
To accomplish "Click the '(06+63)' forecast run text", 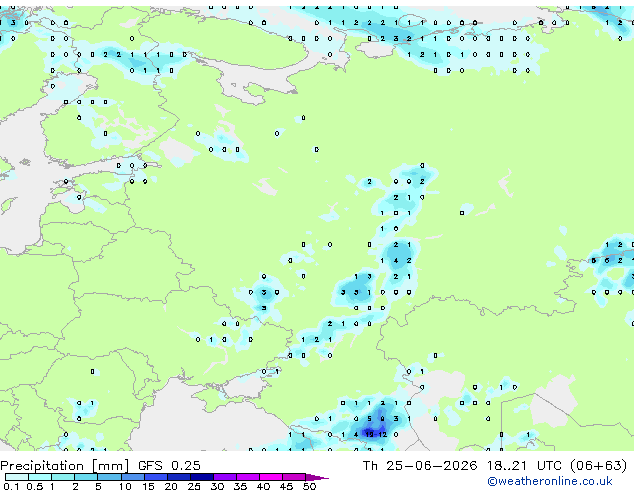I will coord(598,466).
